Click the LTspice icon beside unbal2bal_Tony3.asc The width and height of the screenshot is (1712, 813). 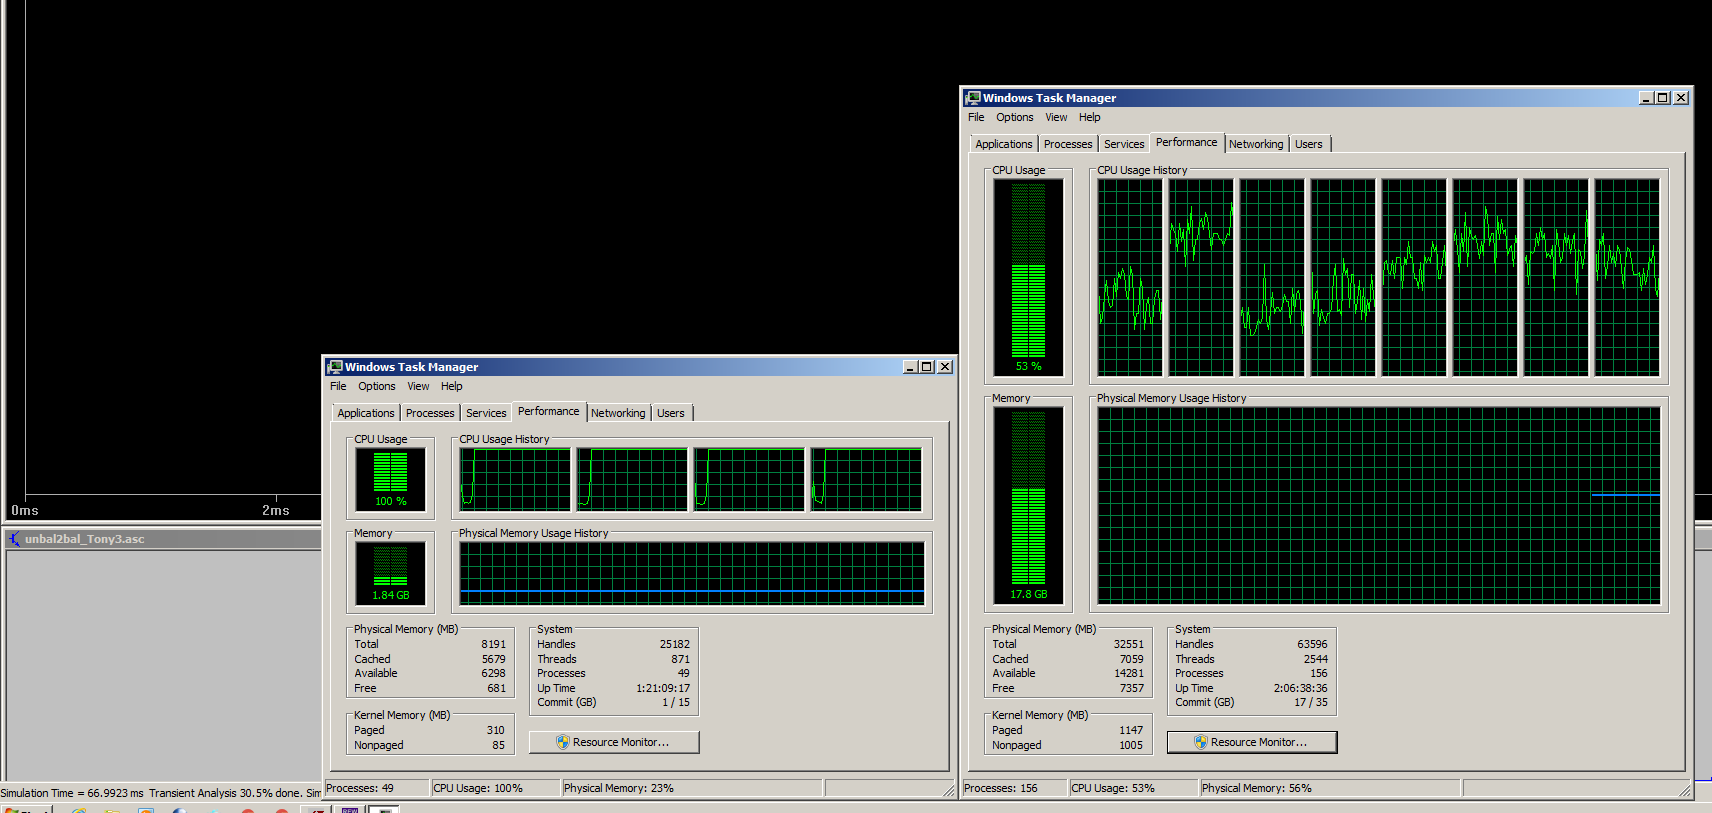click(x=14, y=539)
